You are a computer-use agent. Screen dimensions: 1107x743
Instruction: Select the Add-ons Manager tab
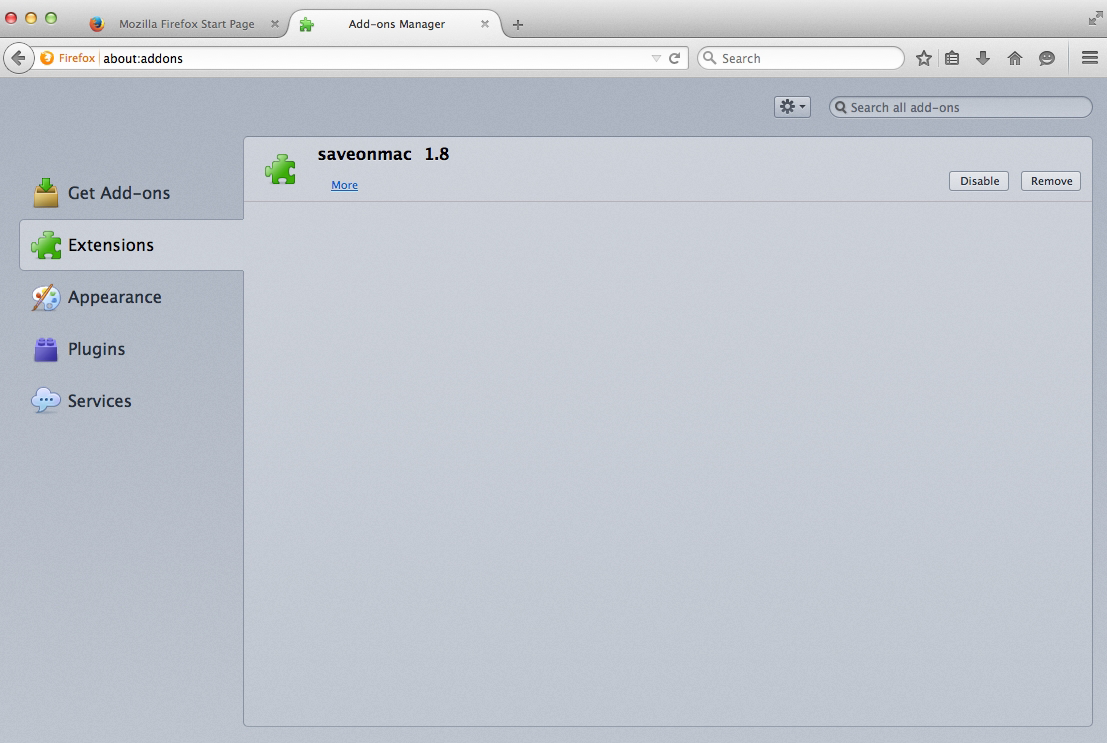point(395,24)
